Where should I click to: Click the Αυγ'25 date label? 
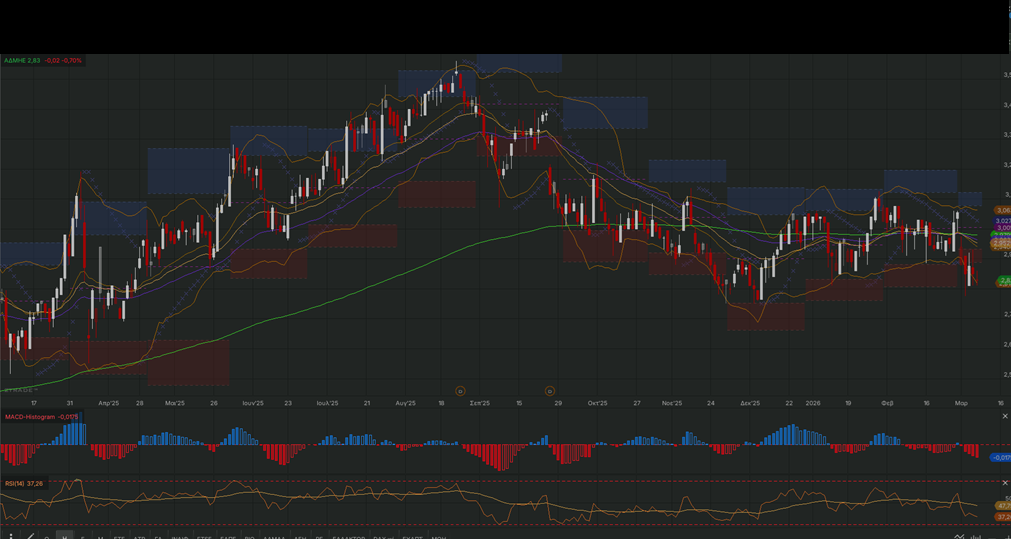pos(405,404)
